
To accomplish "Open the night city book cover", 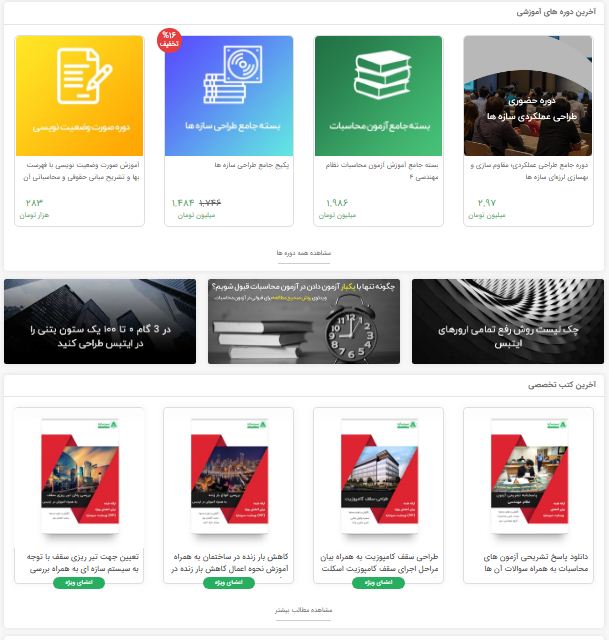I will (x=229, y=476).
